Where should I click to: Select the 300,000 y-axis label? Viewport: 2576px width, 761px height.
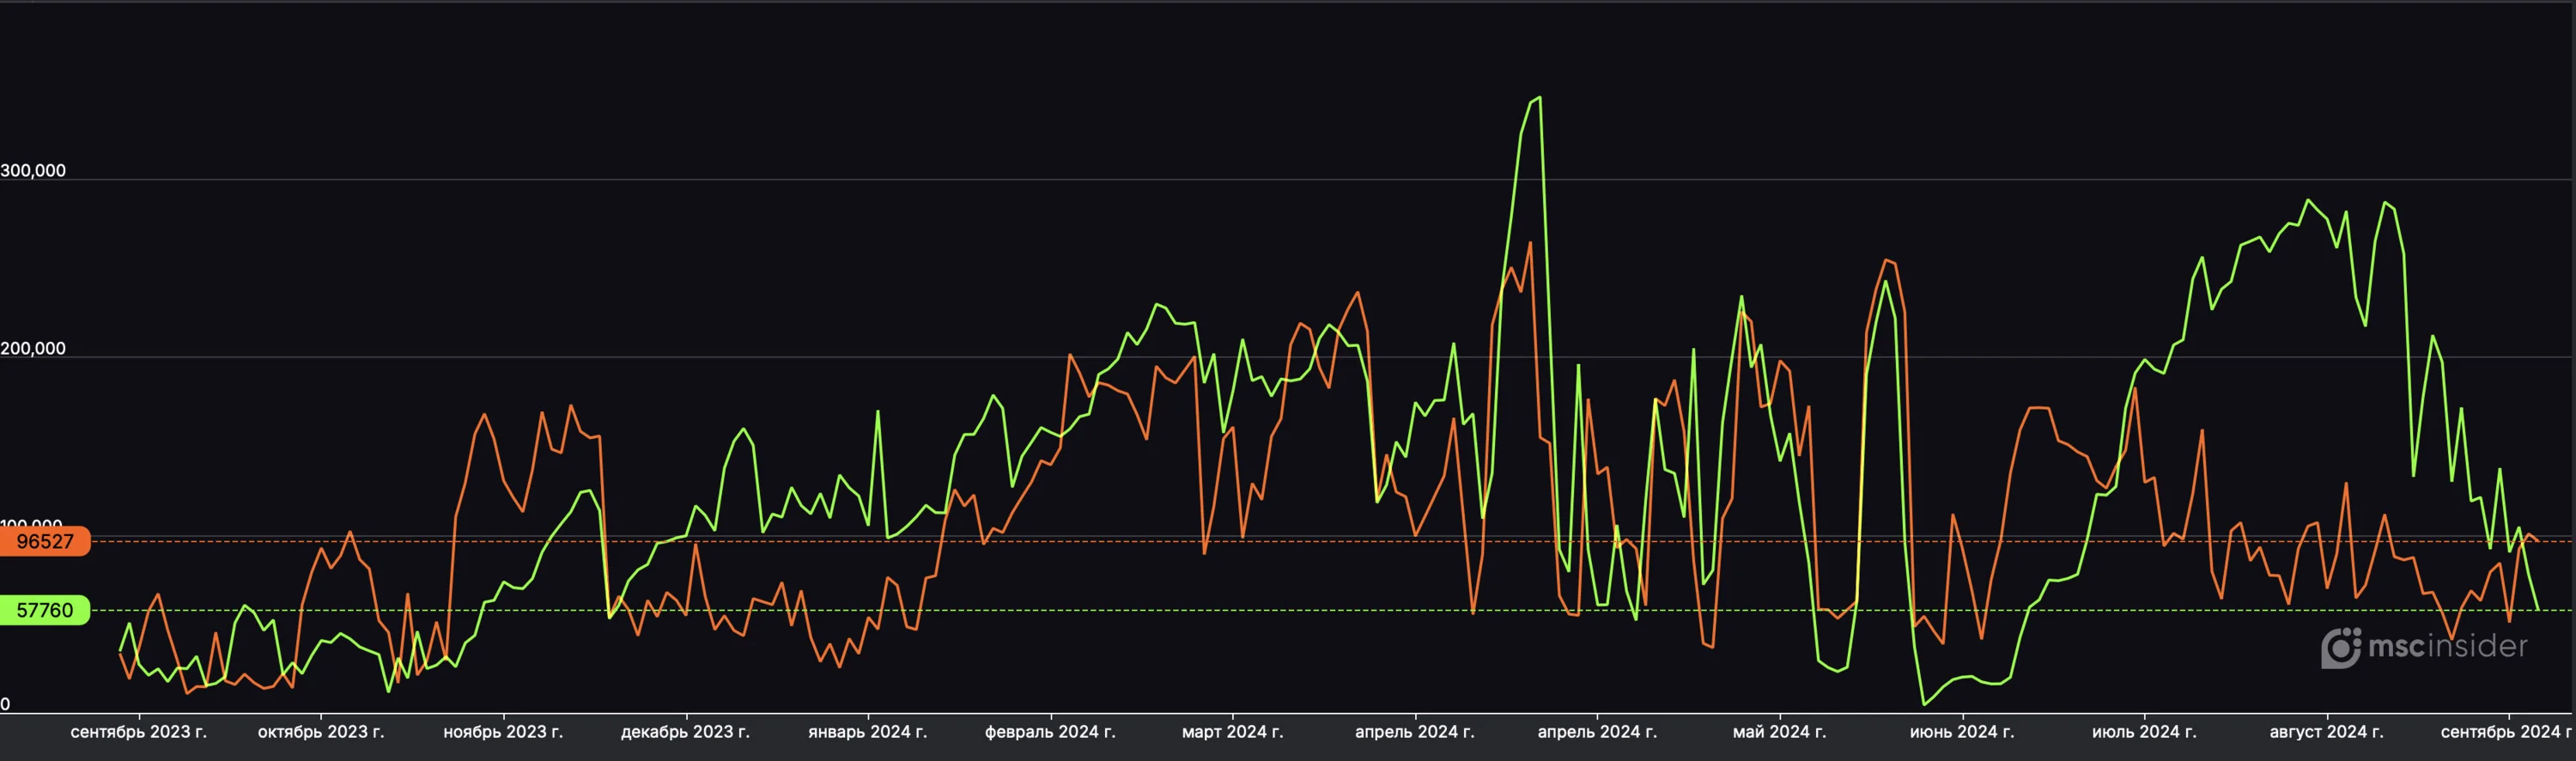[x=33, y=170]
